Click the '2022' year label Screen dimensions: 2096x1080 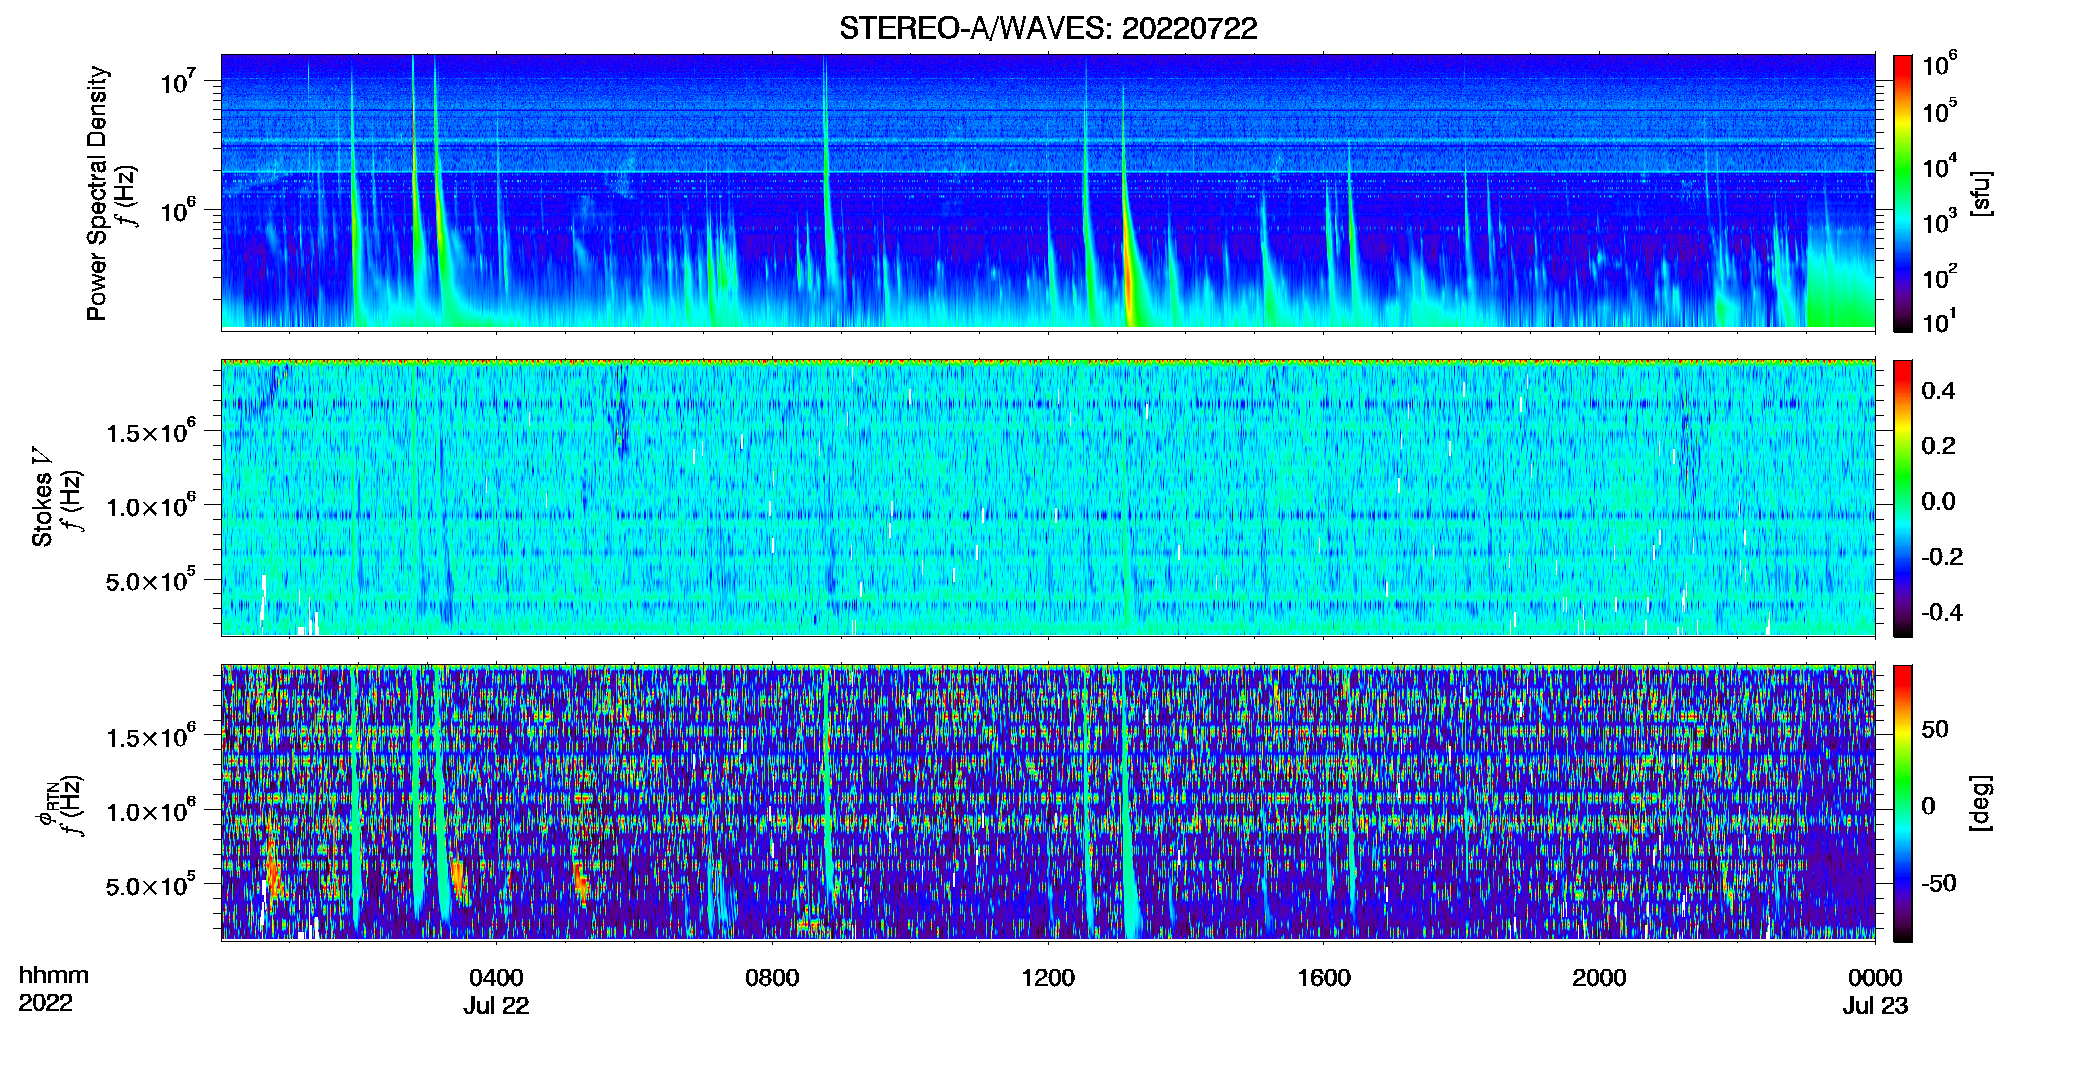[x=45, y=1003]
